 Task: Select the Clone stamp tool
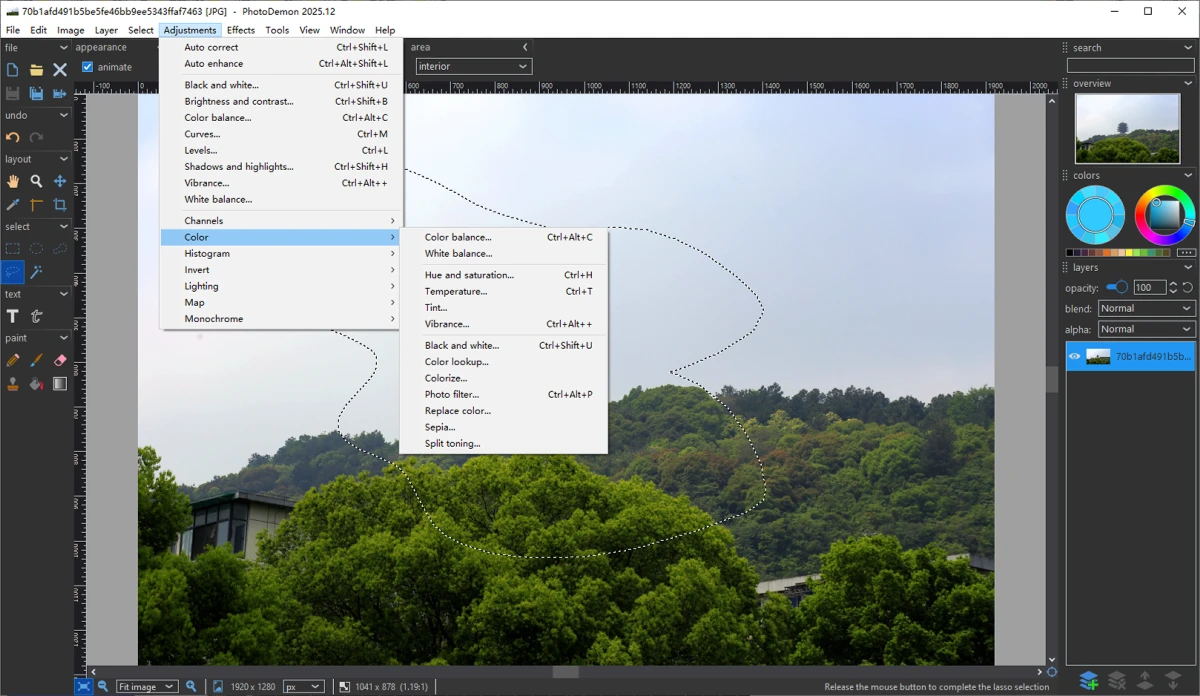coord(12,383)
